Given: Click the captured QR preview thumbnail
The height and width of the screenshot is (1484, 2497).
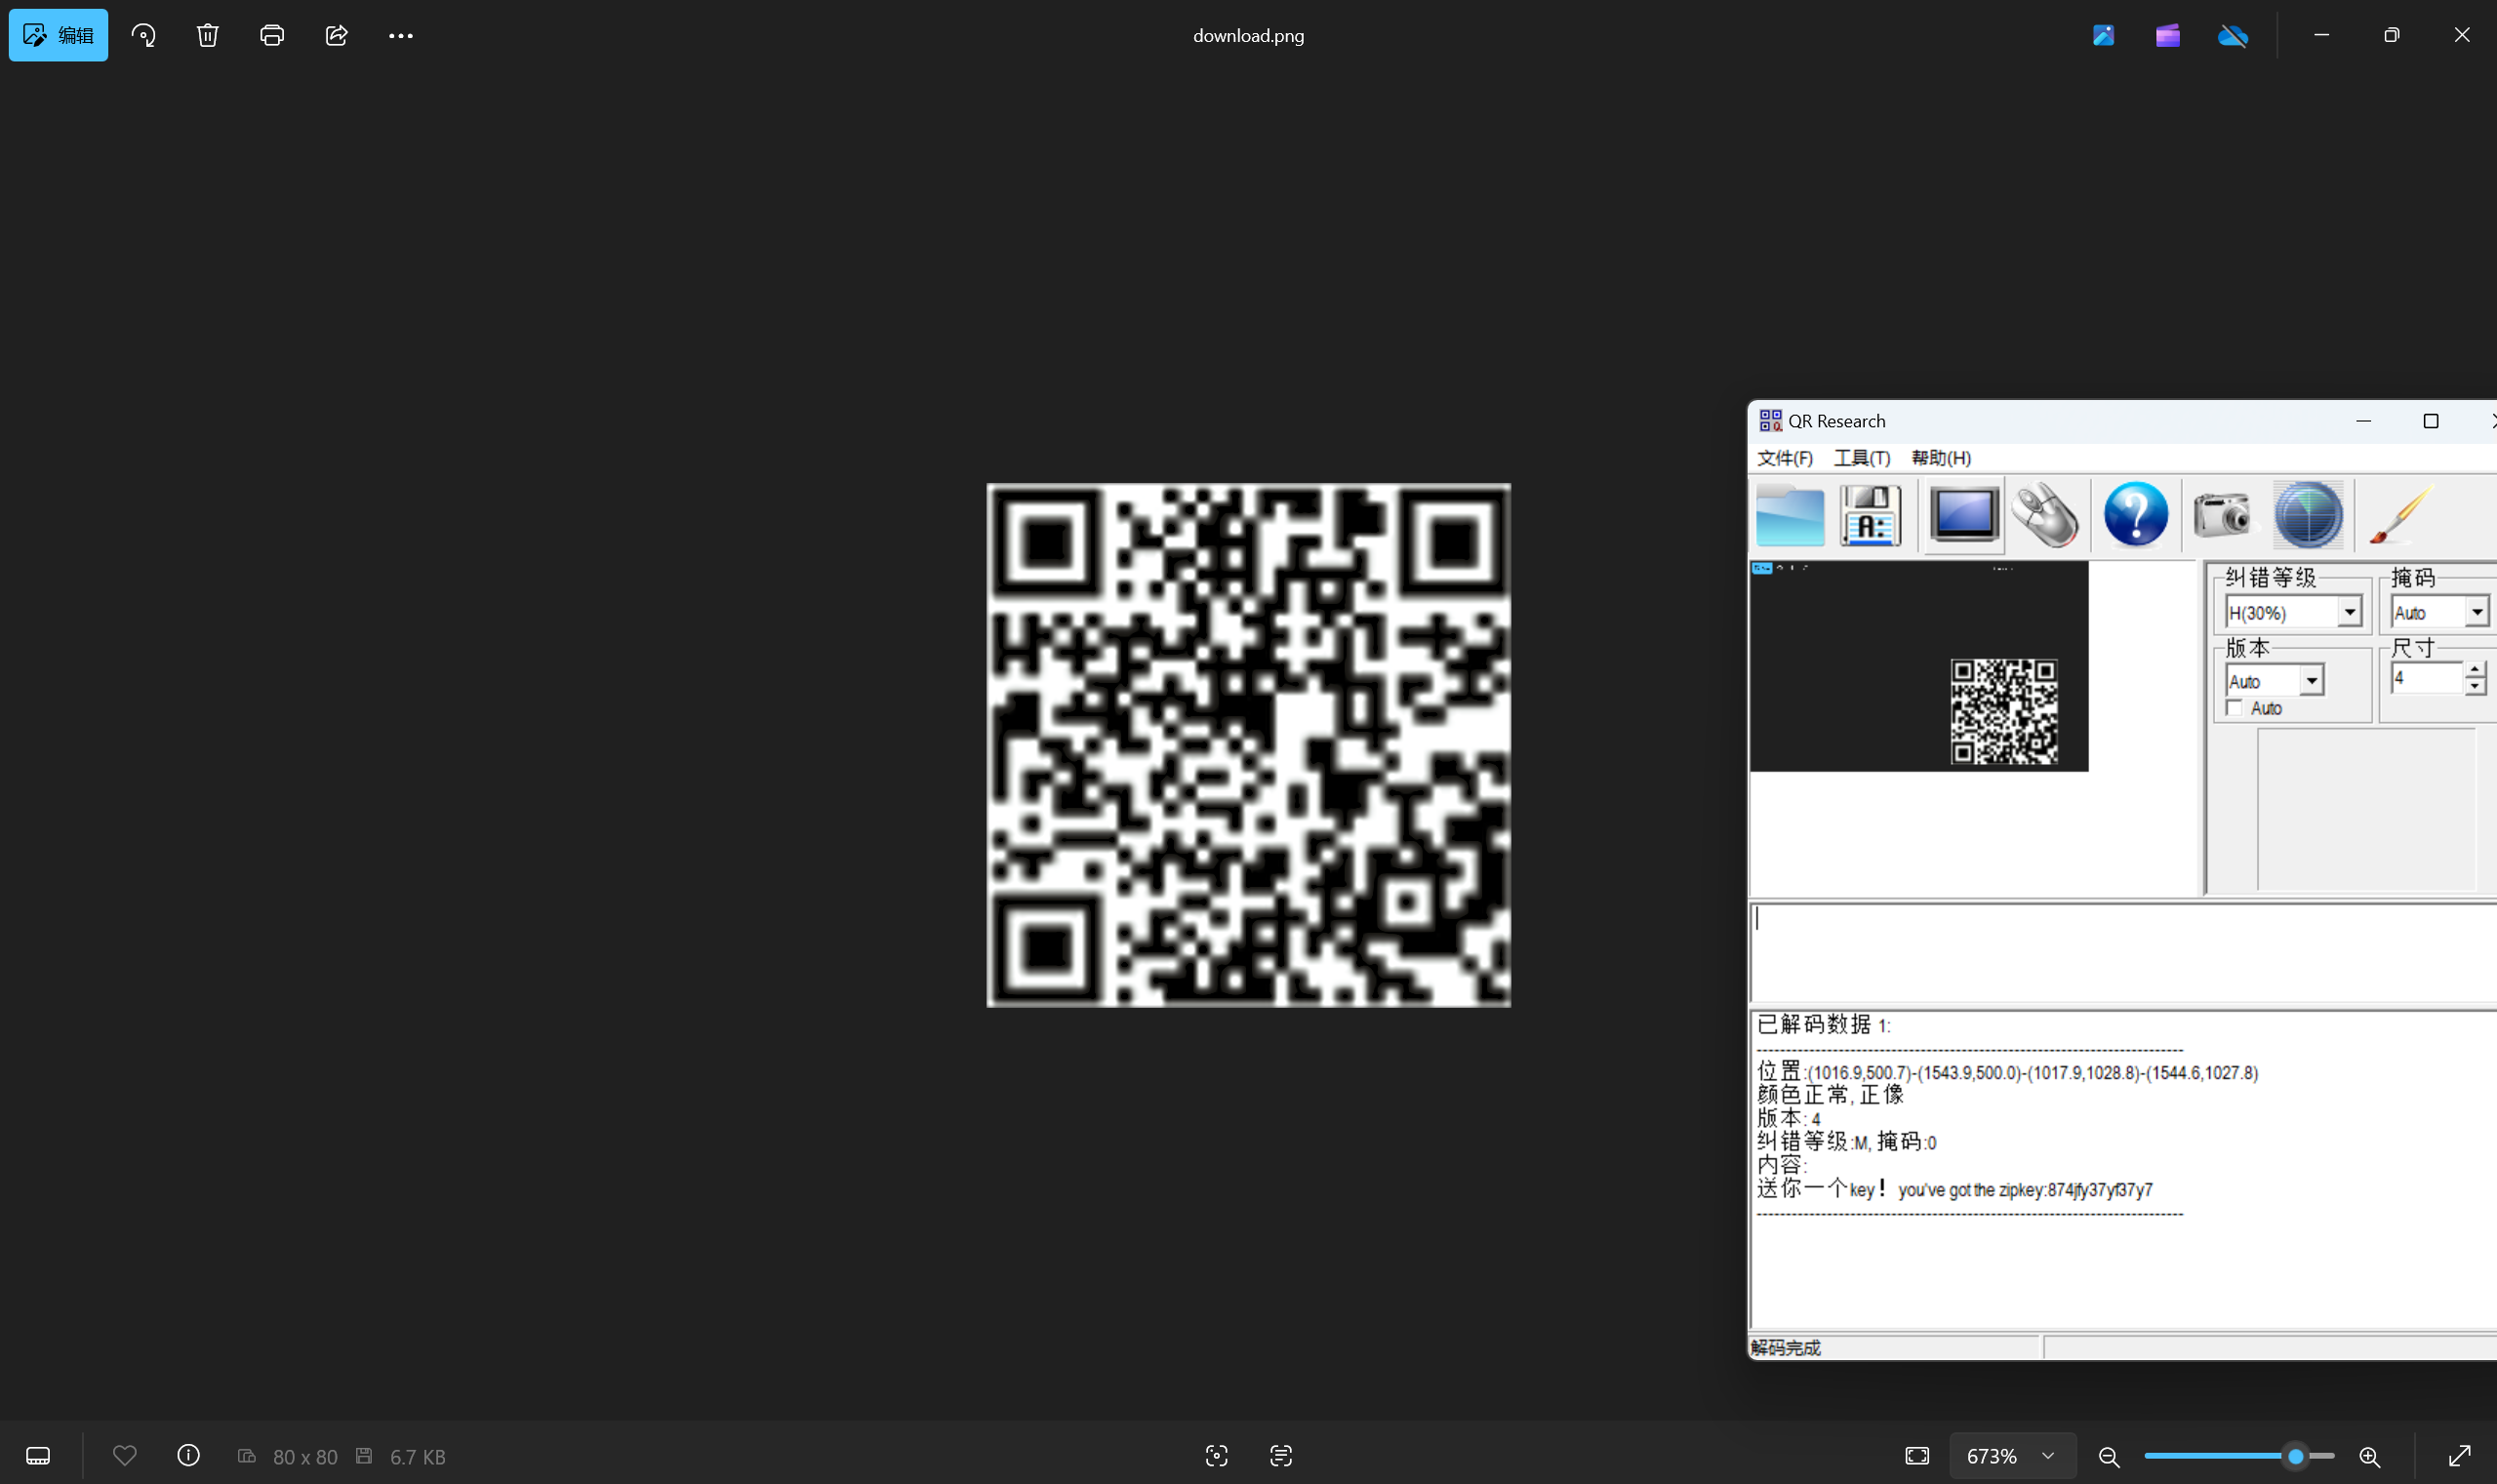Looking at the screenshot, I should click(x=1918, y=666).
